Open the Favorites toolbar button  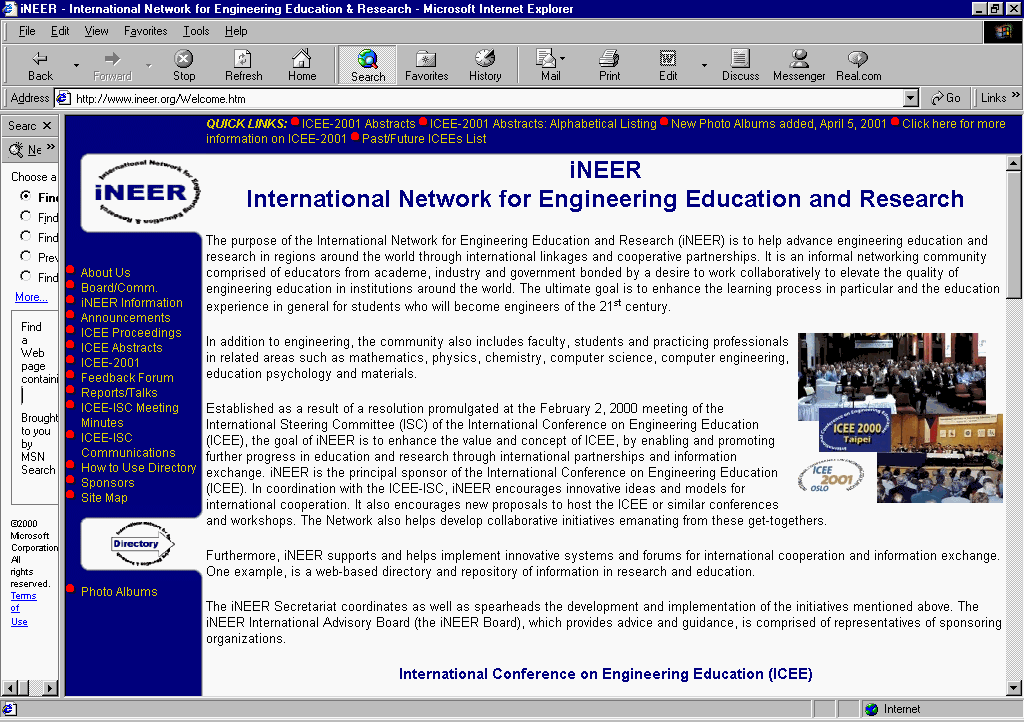[x=426, y=65]
